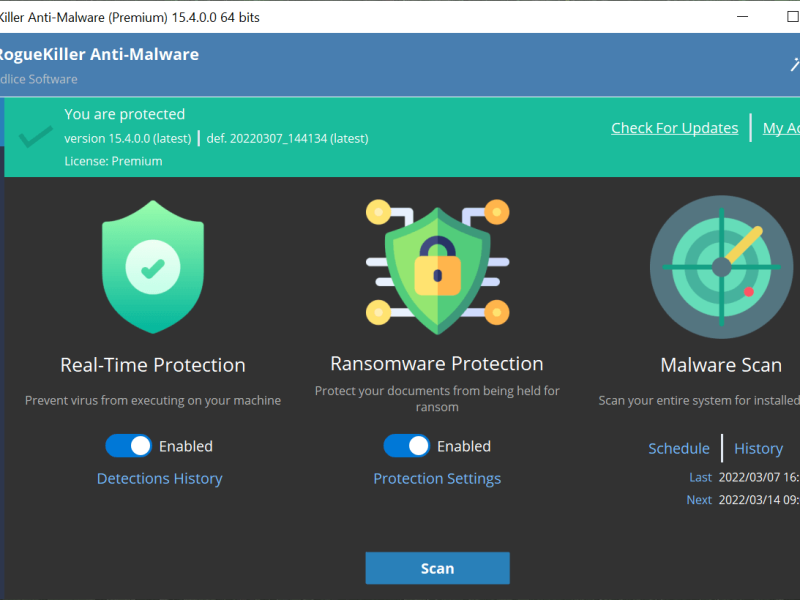Open Detections History
Image resolution: width=800 pixels, height=600 pixels.
[160, 479]
